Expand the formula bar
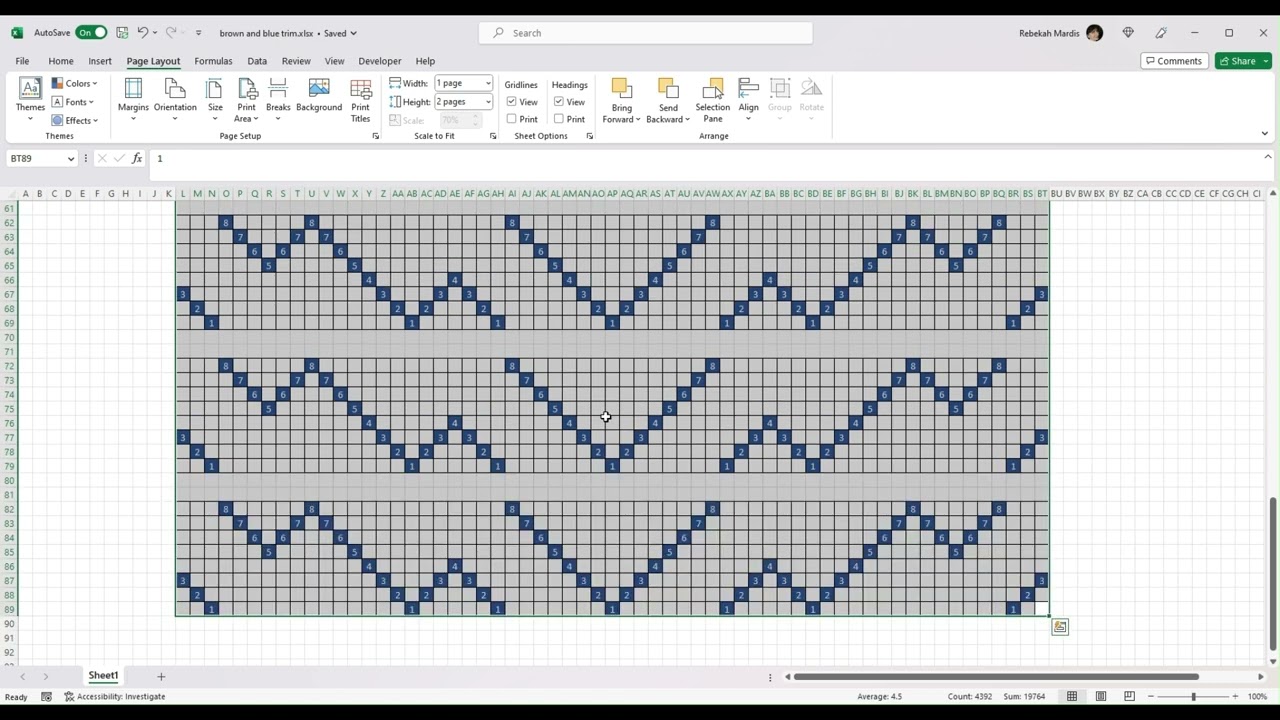 tap(1267, 158)
